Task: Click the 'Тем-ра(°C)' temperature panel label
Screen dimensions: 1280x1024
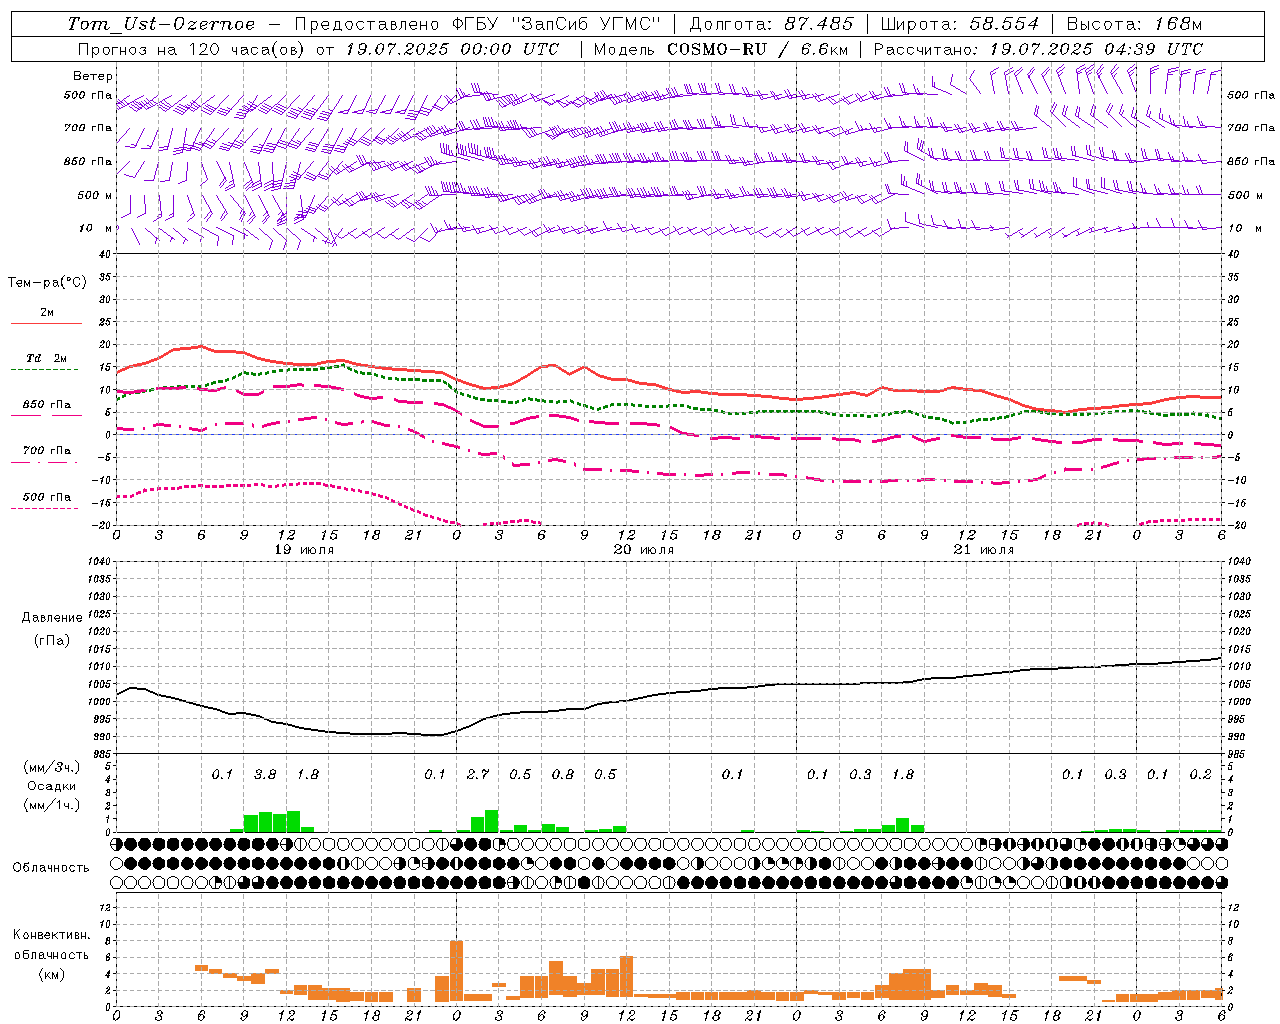Action: point(47,283)
